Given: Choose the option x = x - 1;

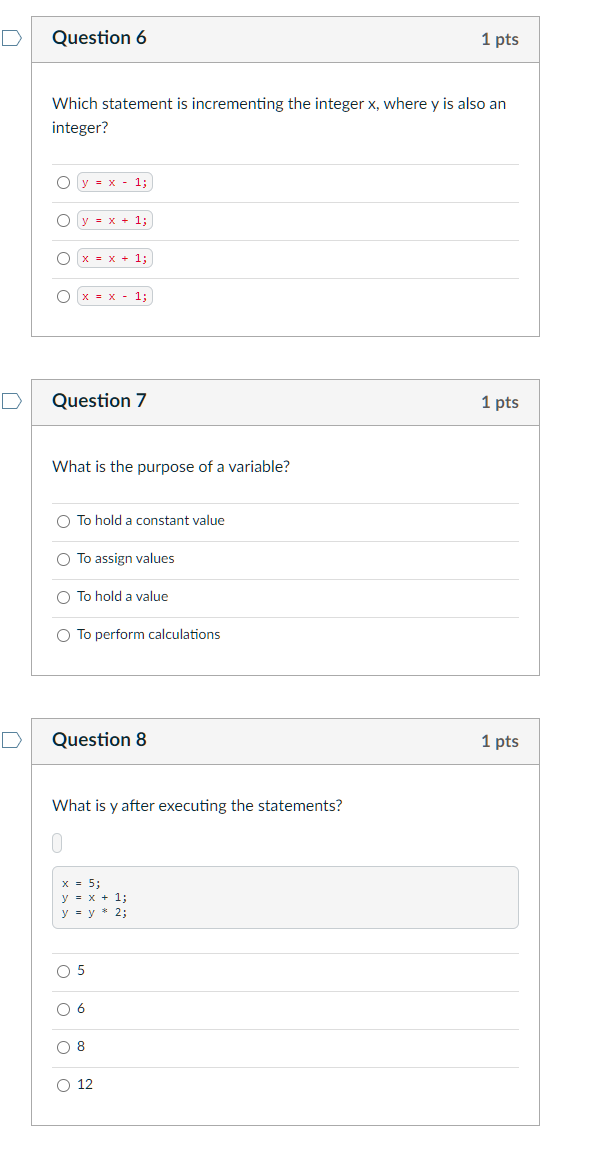Looking at the screenshot, I should pos(64,297).
